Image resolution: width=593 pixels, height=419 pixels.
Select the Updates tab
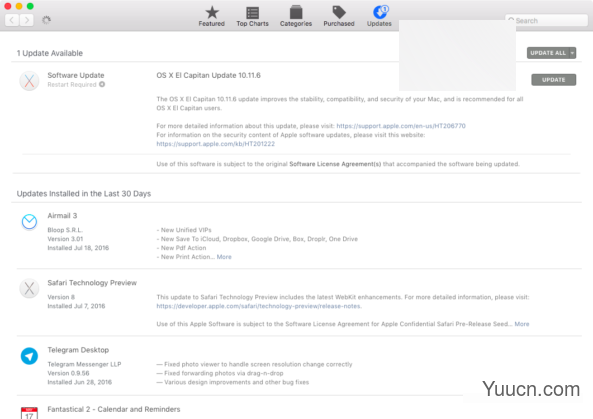379,16
